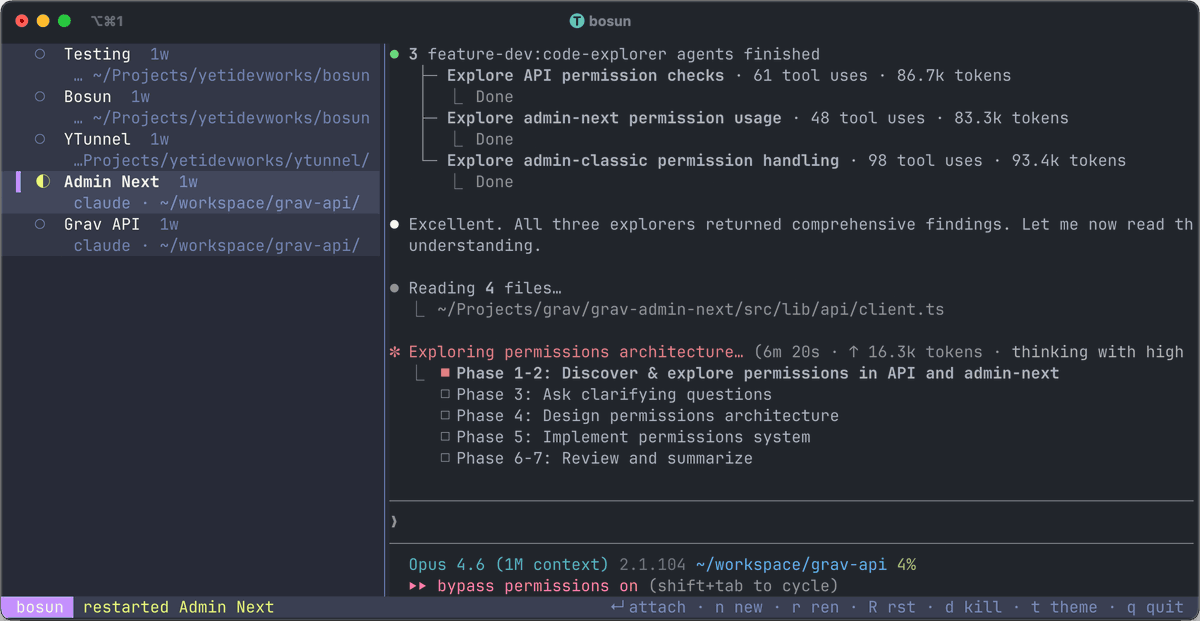The image size is (1200, 621).
Task: Click the bosun mode badge in status bar
Action: [39, 607]
